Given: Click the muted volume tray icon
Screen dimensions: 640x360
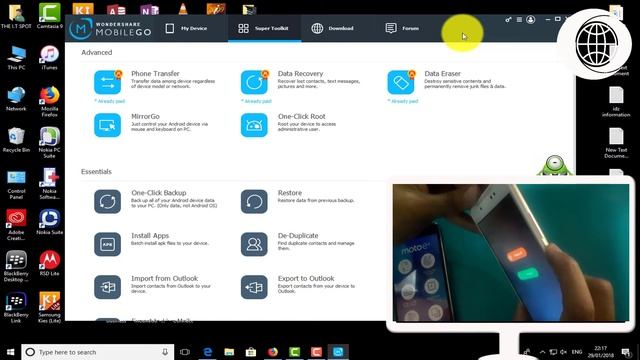Looking at the screenshot, I should point(564,352).
